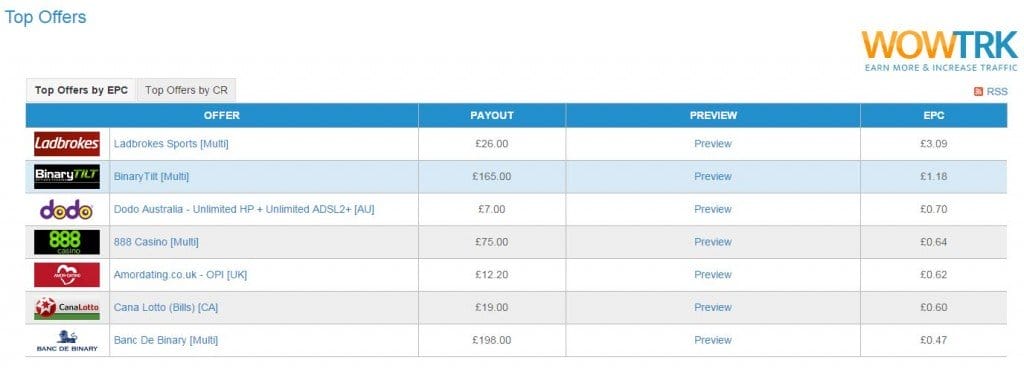Image resolution: width=1024 pixels, height=369 pixels.
Task: Click the CanaLotto logo image
Action: tap(67, 308)
